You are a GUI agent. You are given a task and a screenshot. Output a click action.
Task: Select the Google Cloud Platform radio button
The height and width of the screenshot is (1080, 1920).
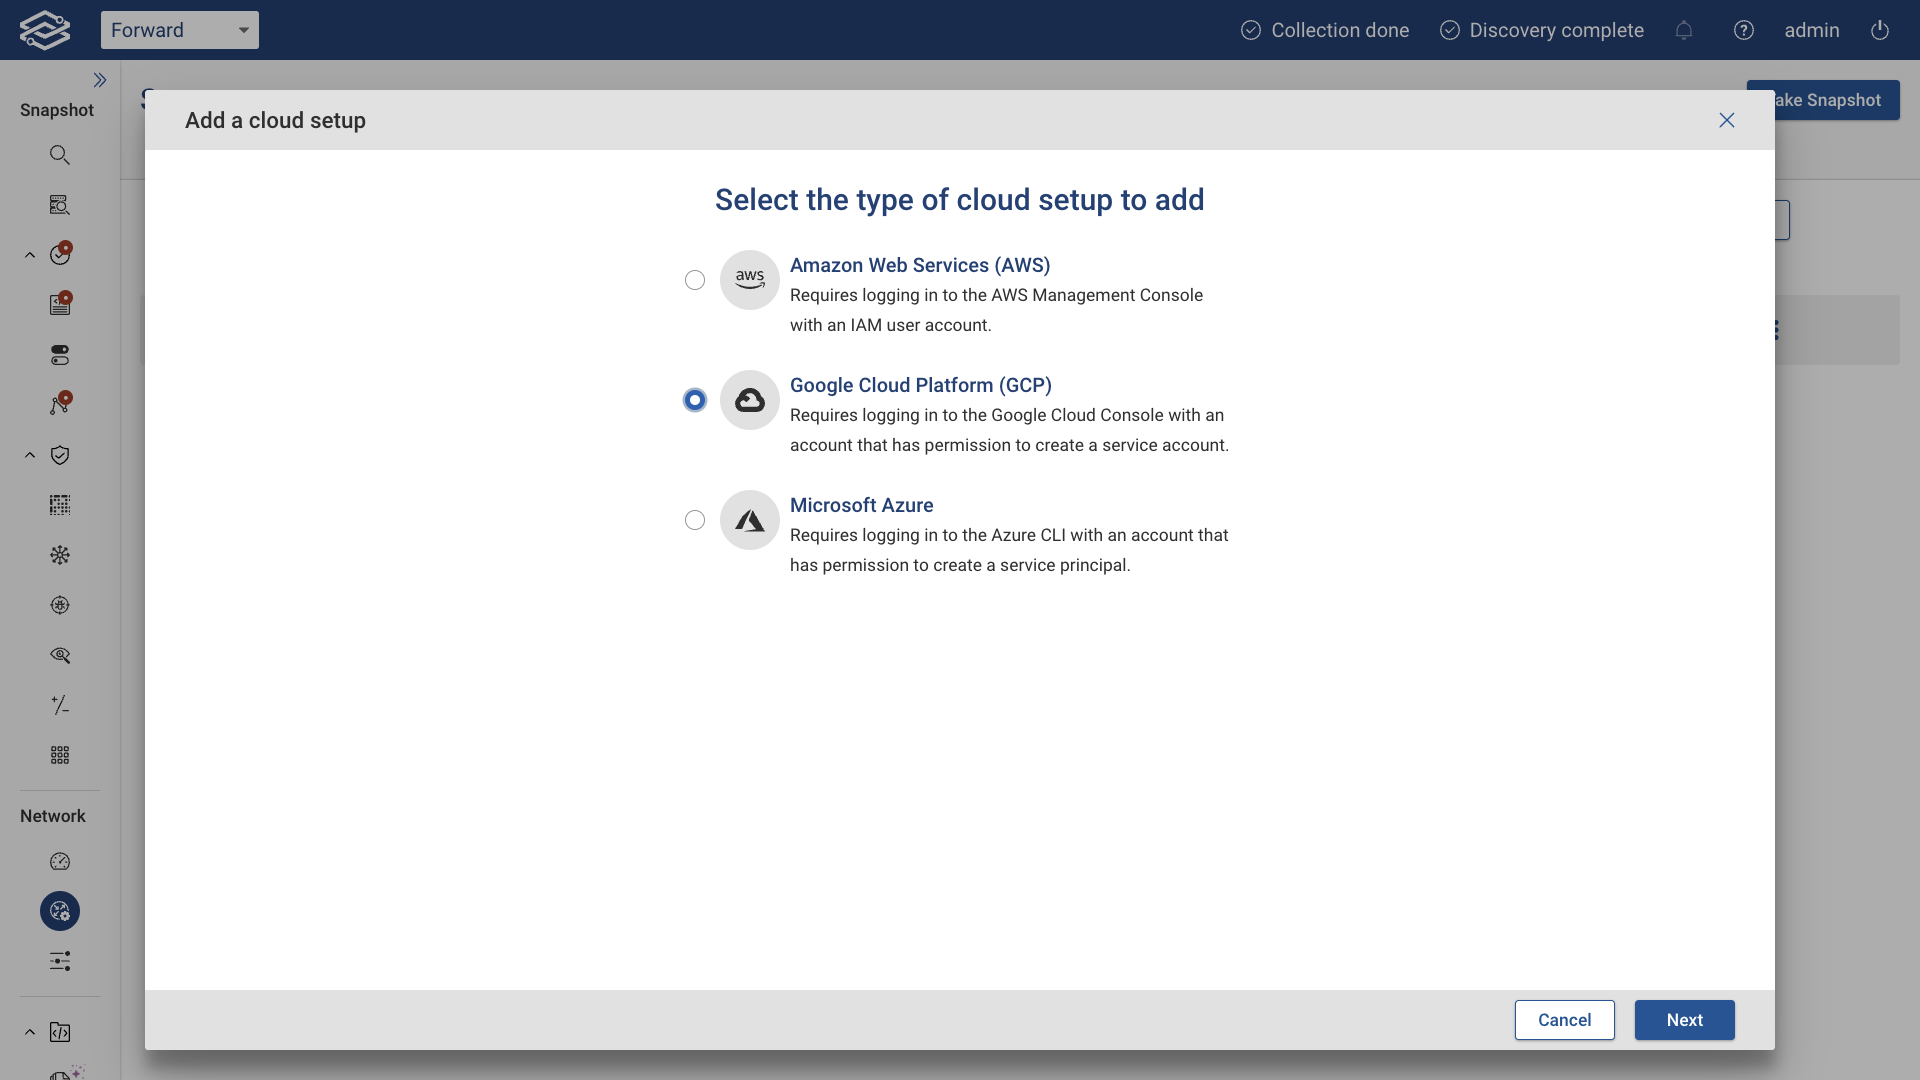[694, 399]
